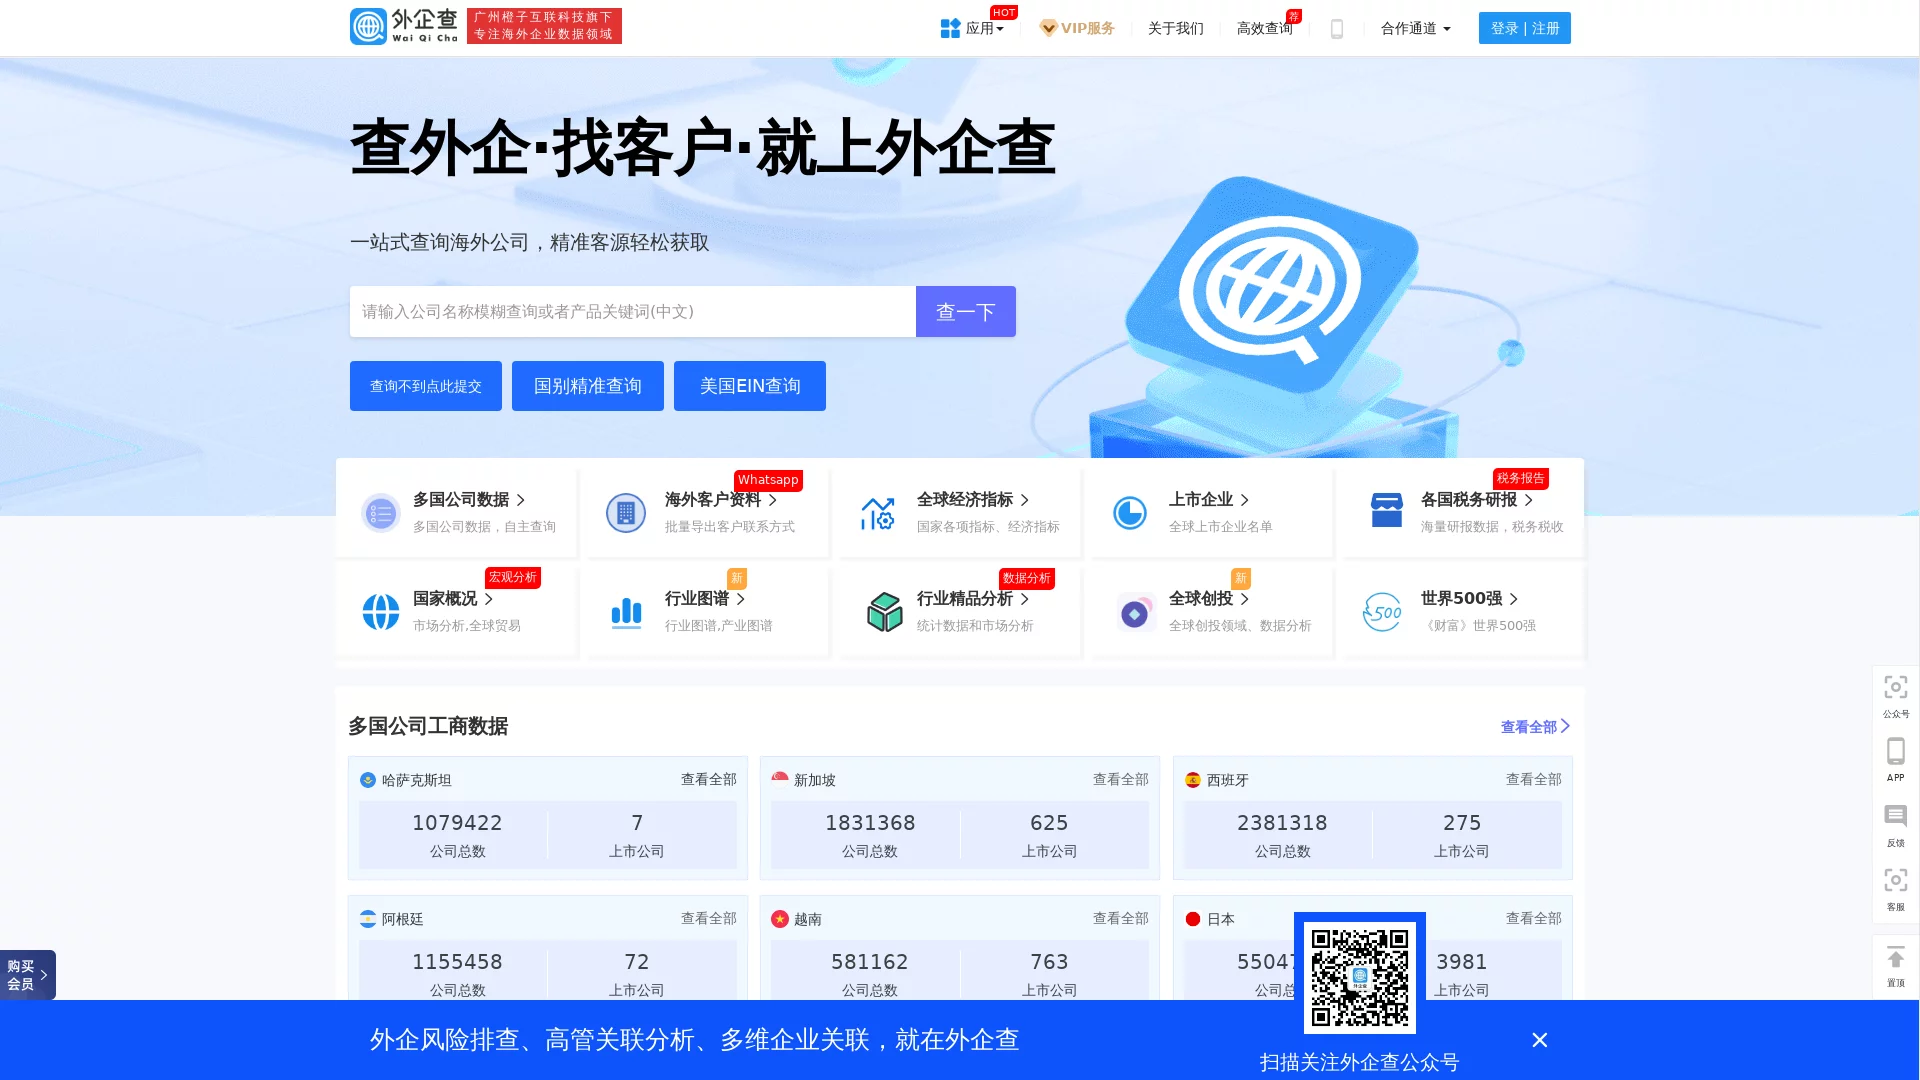Select the 行业图谱 bar chart icon
Image resolution: width=1920 pixels, height=1080 pixels.
coord(626,612)
